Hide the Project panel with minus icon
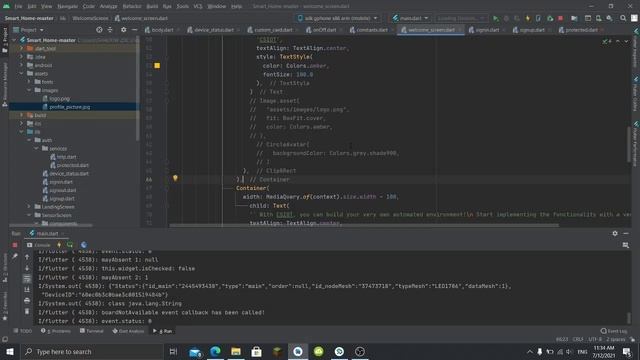This screenshot has height=360, width=640. [x=134, y=30]
